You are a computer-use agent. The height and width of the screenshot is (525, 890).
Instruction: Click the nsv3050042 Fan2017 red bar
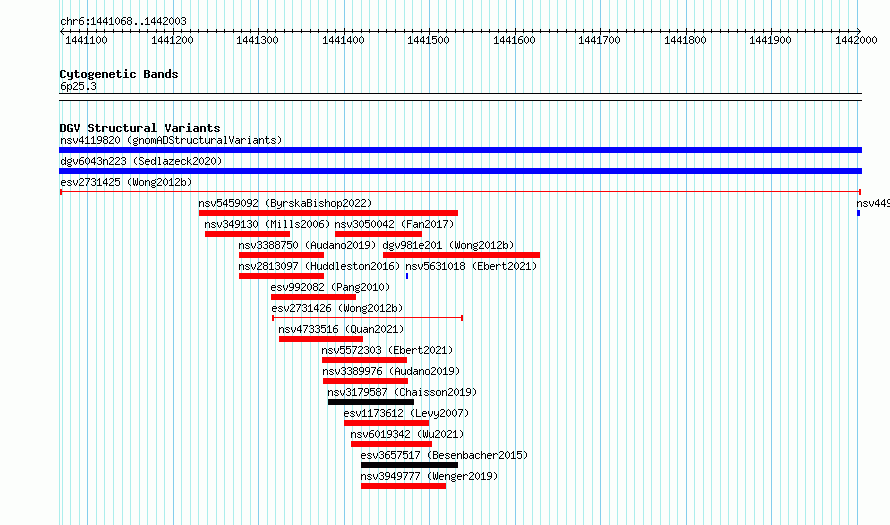click(378, 234)
